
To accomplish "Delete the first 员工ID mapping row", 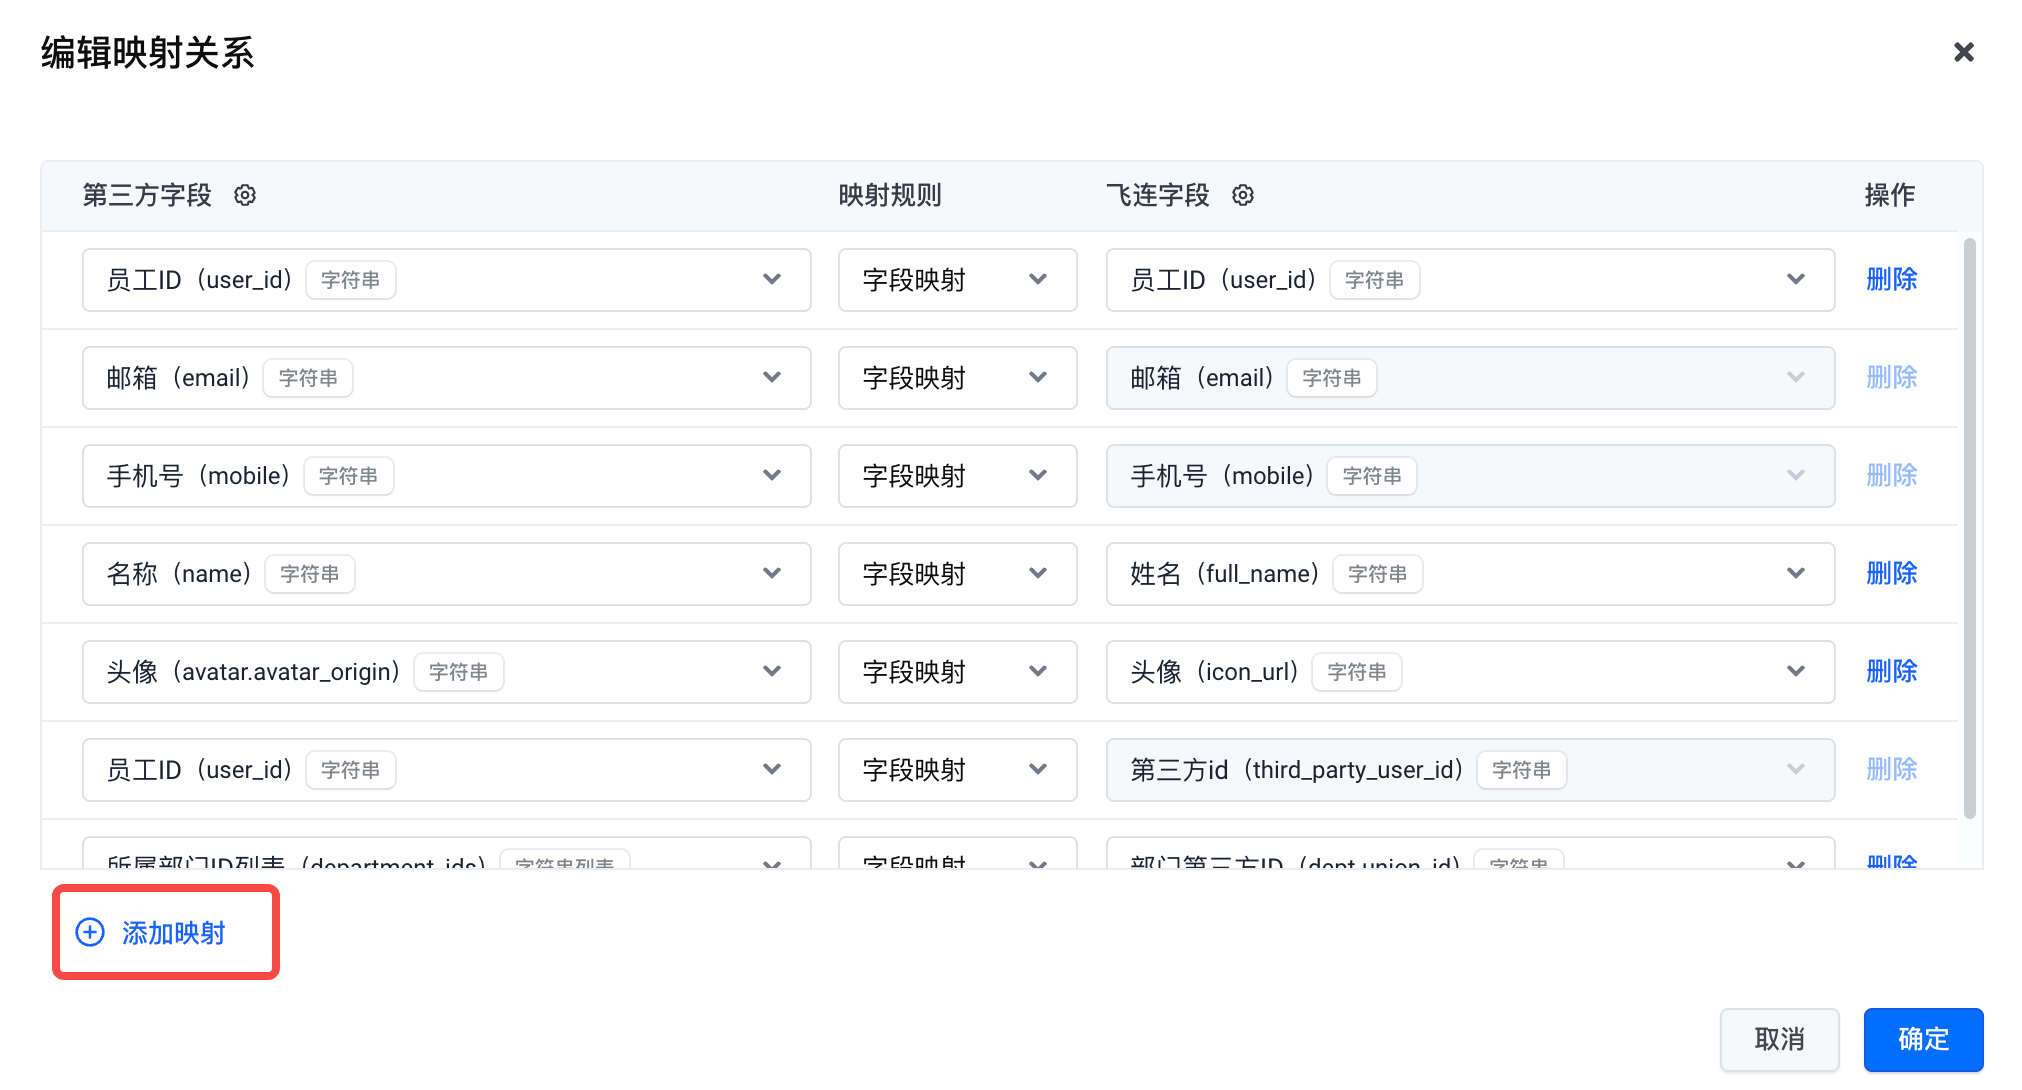I will [x=1891, y=279].
